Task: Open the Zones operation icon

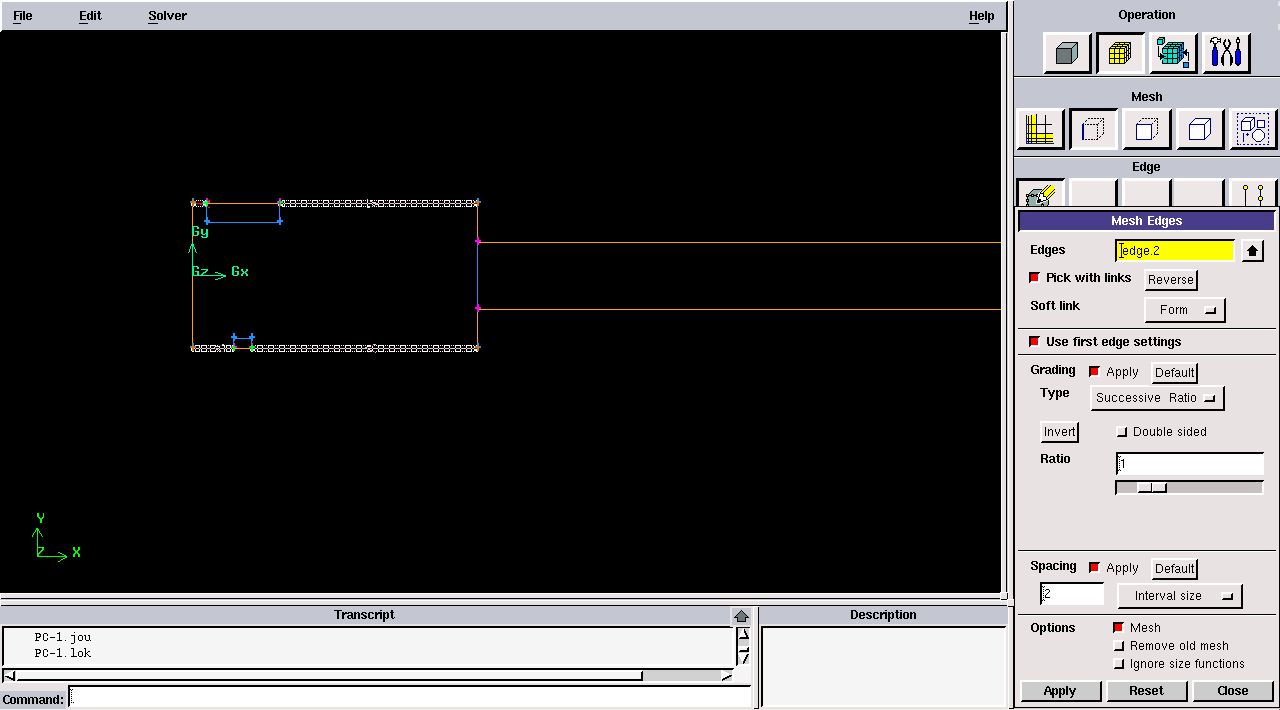Action: tap(1173, 53)
